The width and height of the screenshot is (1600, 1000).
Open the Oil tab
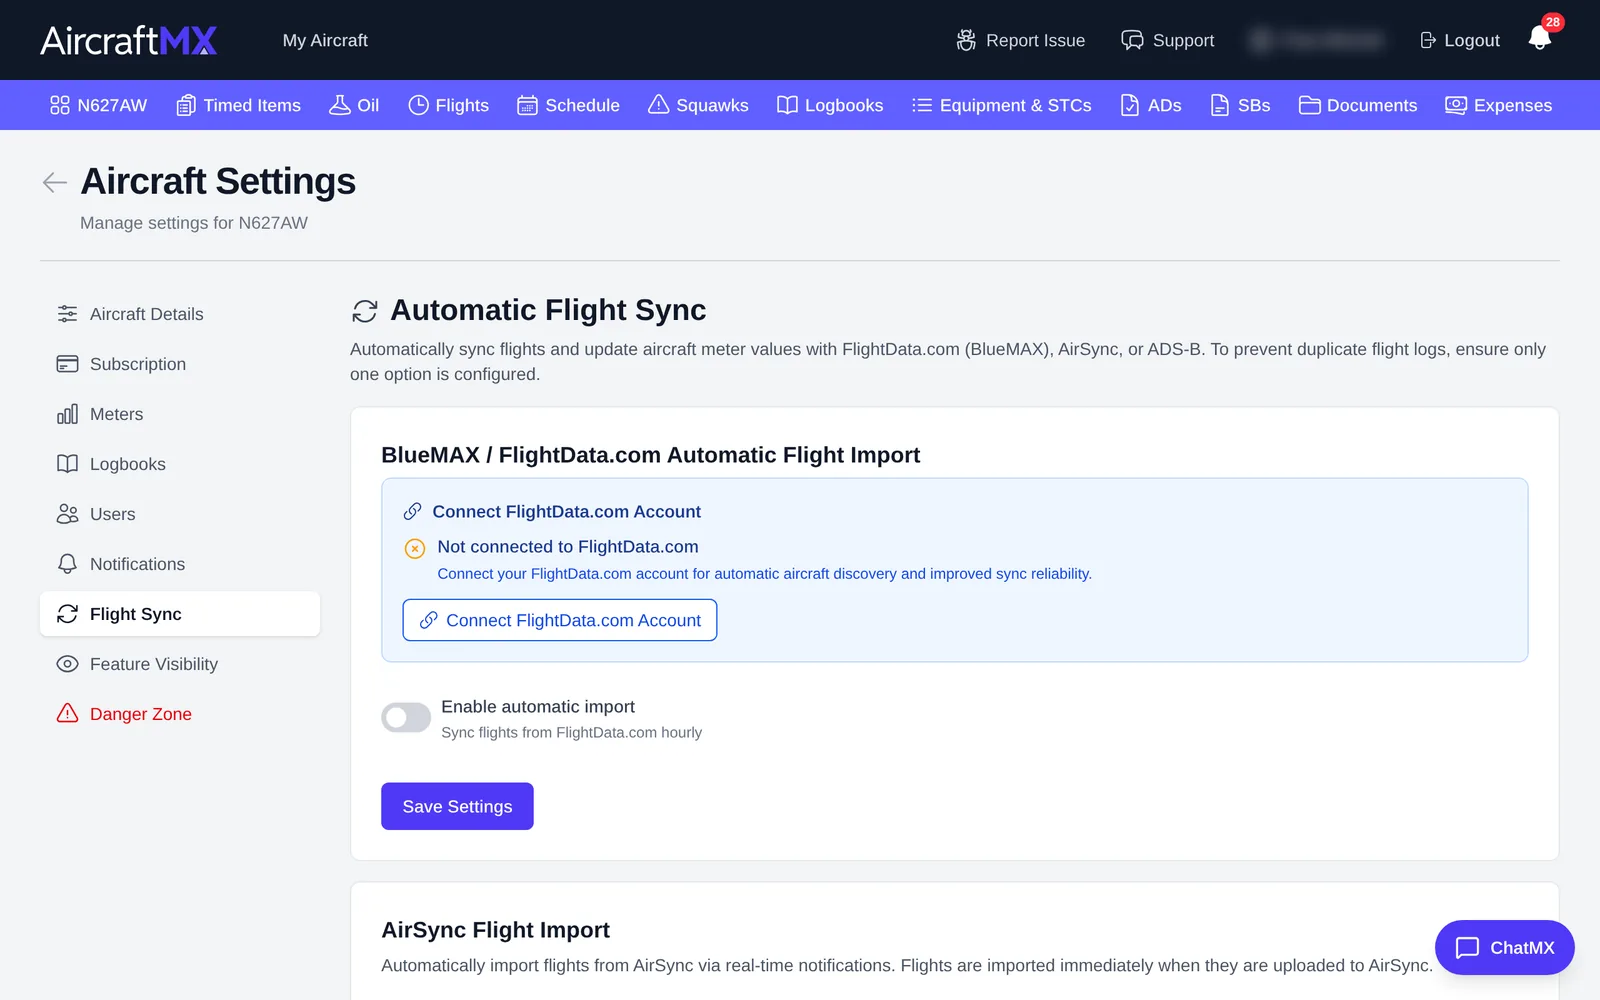tap(354, 105)
